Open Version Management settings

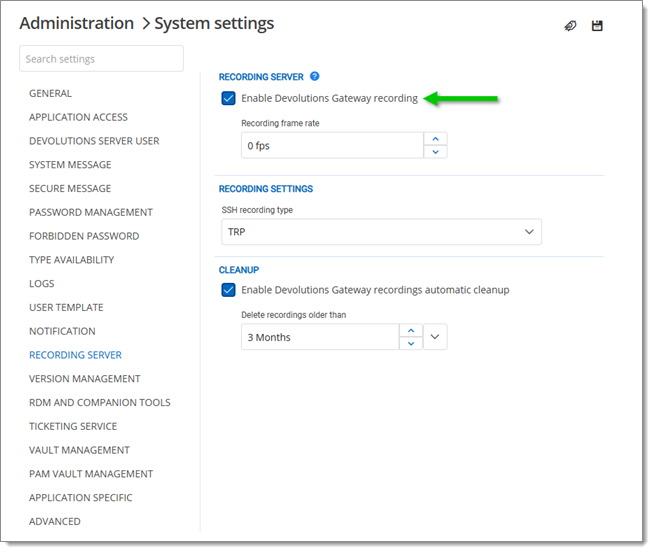pos(85,378)
